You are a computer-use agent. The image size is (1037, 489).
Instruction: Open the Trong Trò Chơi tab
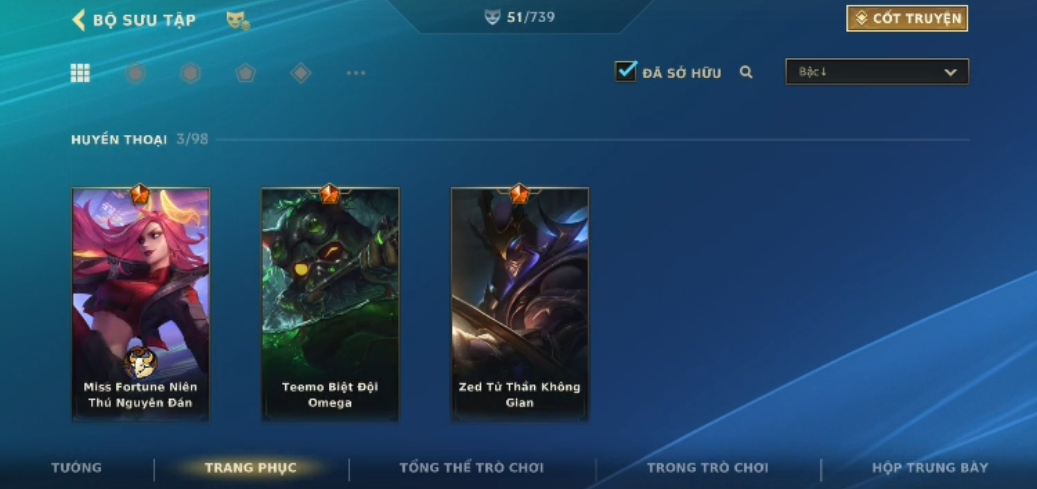708,468
